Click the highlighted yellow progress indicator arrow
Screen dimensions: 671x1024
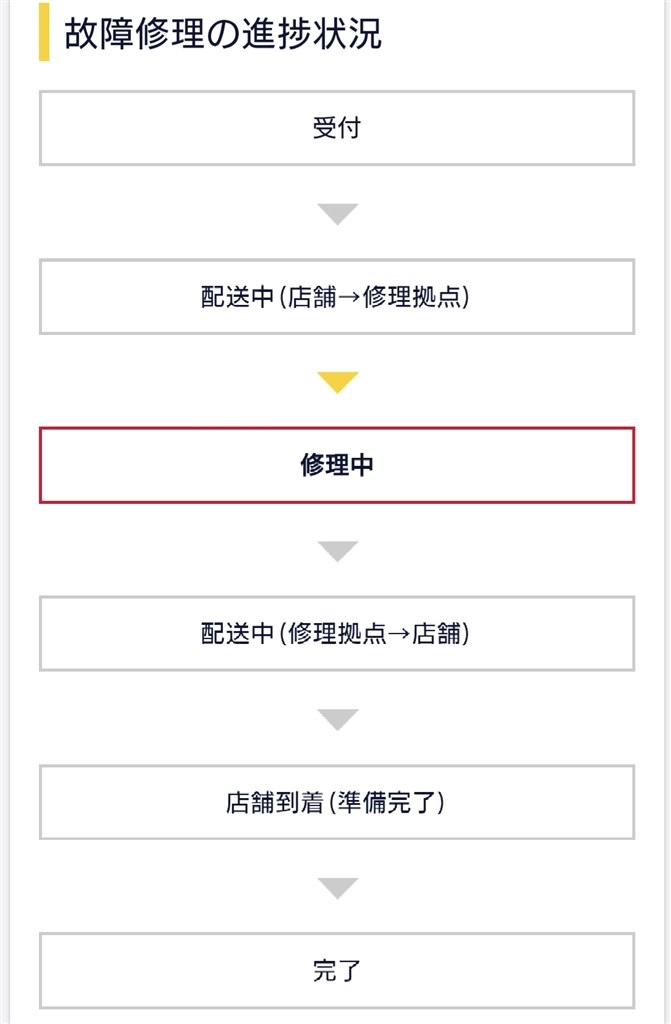tap(336, 382)
